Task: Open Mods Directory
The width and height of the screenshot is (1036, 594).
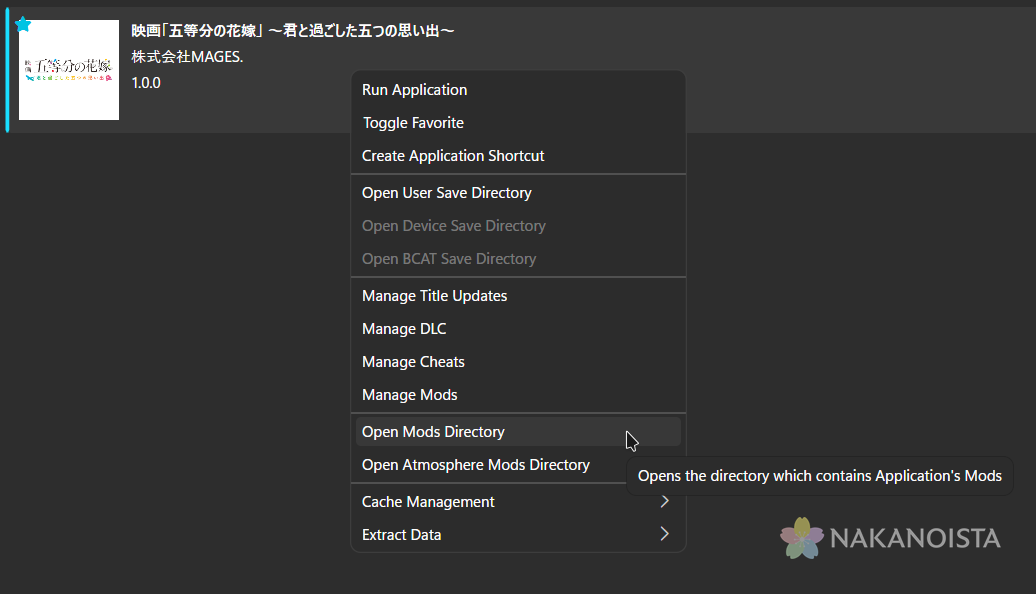Action: click(x=433, y=432)
